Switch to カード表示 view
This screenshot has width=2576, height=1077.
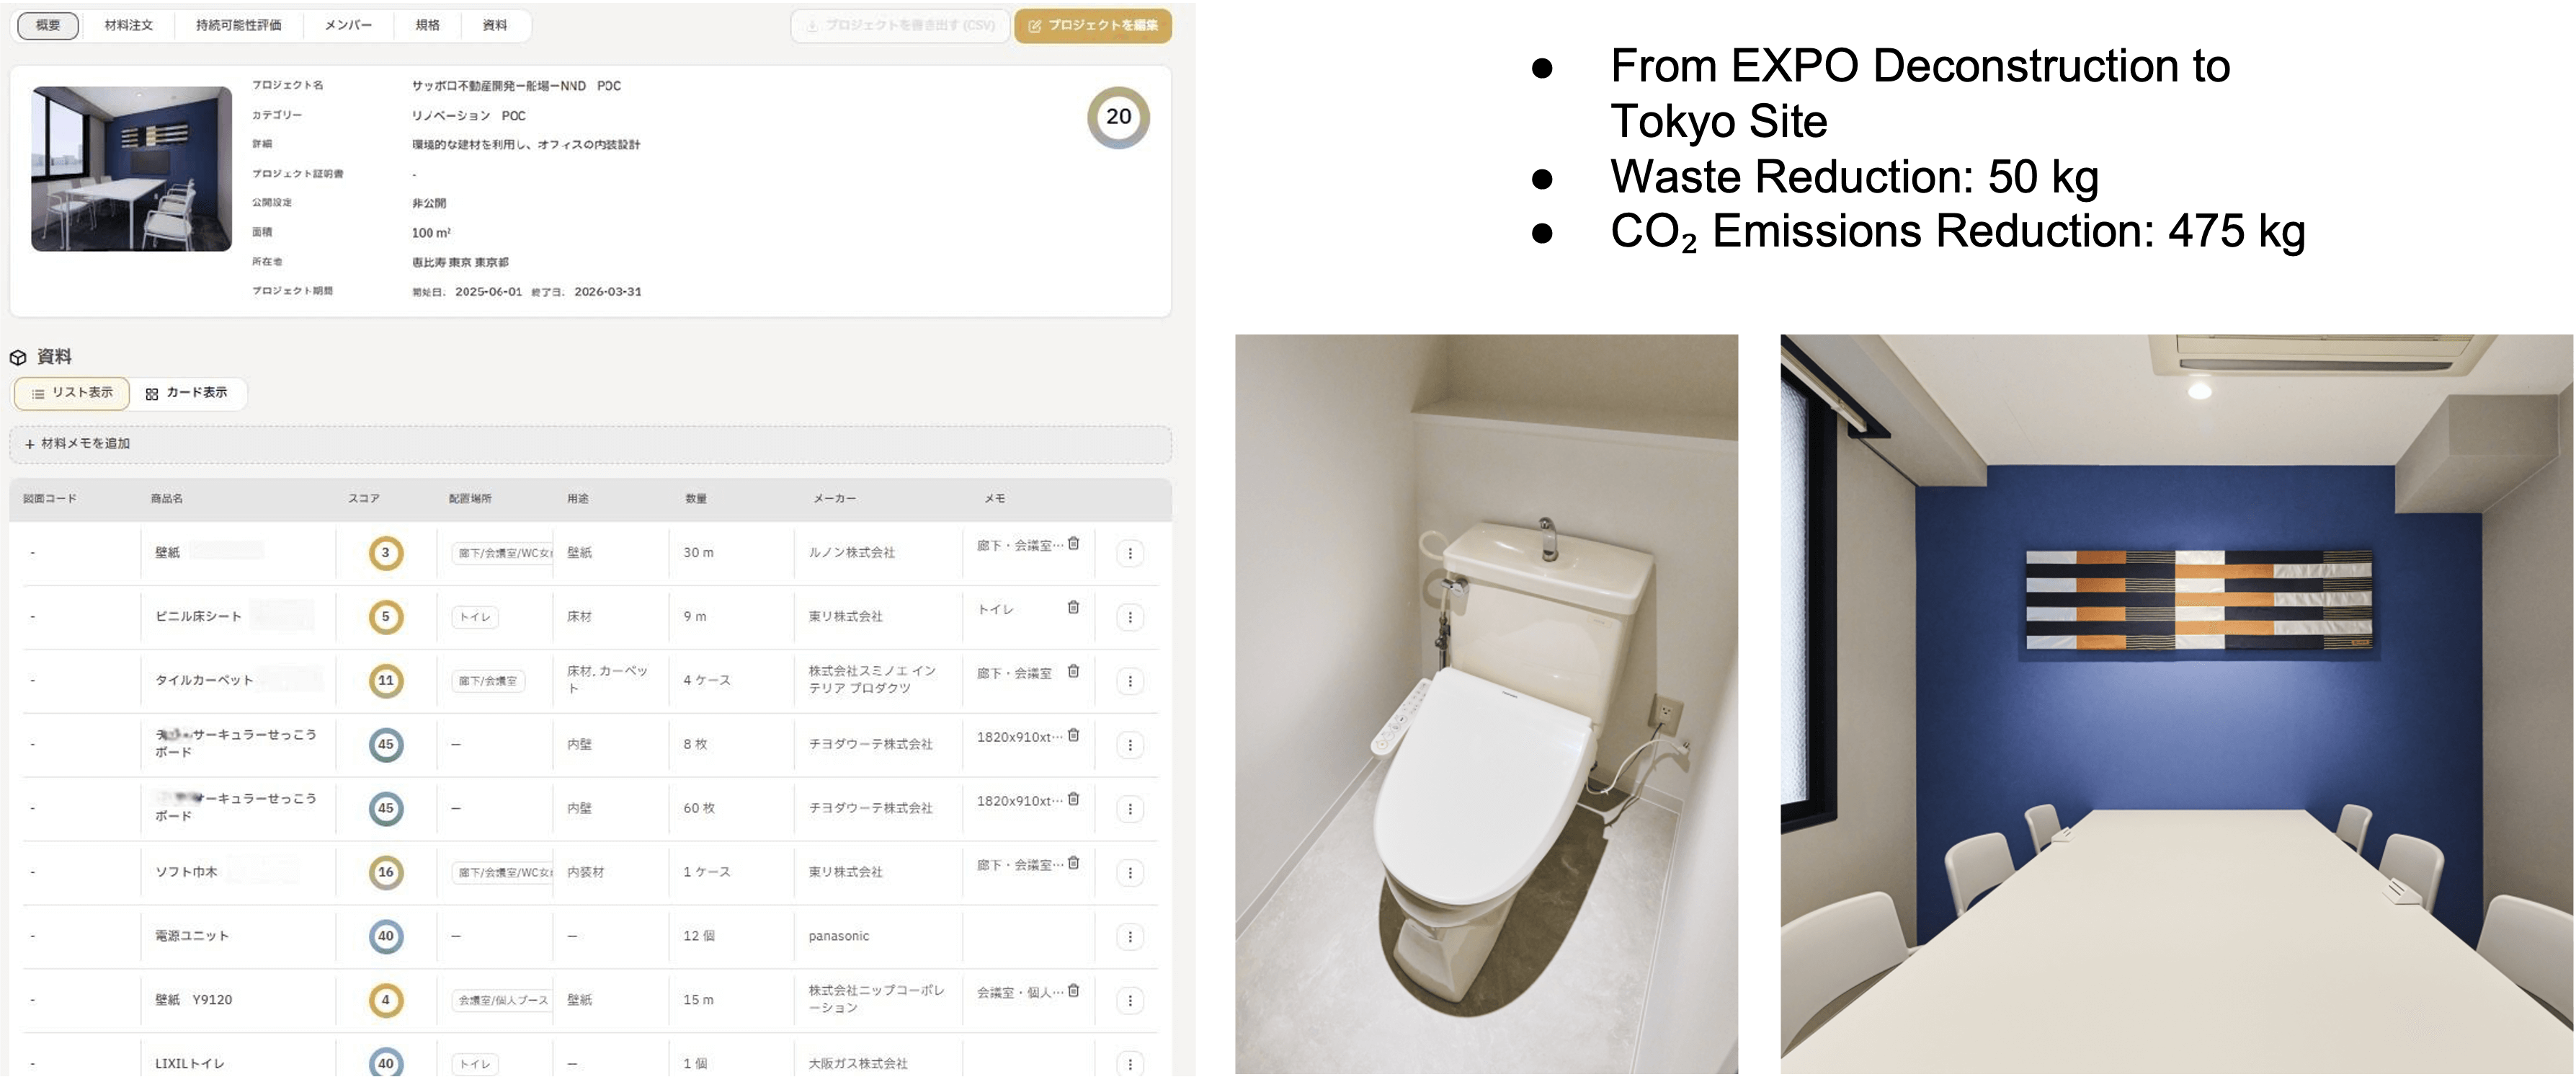(187, 393)
